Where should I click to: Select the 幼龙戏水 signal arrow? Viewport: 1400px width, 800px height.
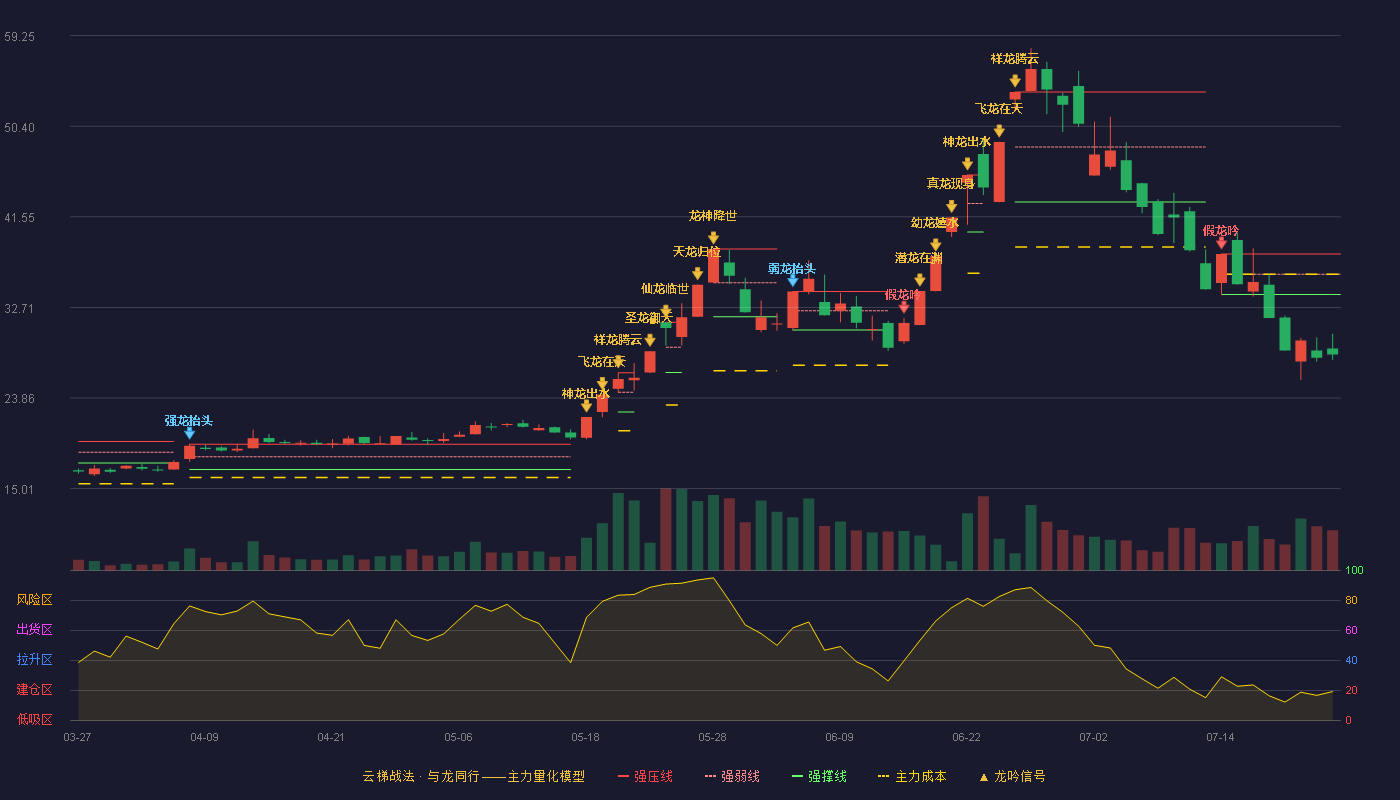(935, 244)
